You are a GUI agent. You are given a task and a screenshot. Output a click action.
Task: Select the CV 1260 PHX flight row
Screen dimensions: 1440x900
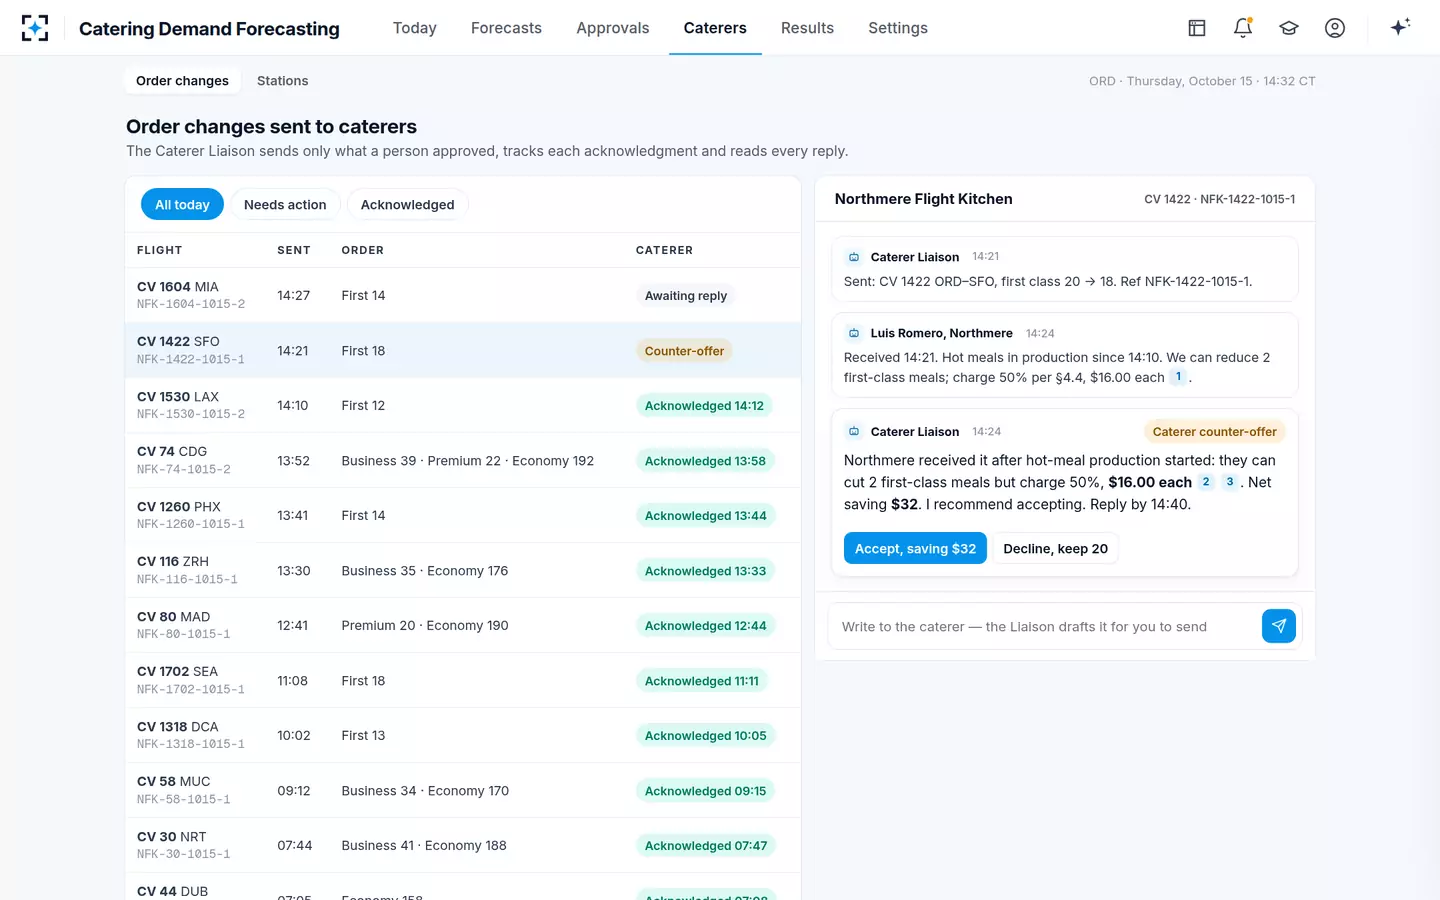[x=463, y=515]
